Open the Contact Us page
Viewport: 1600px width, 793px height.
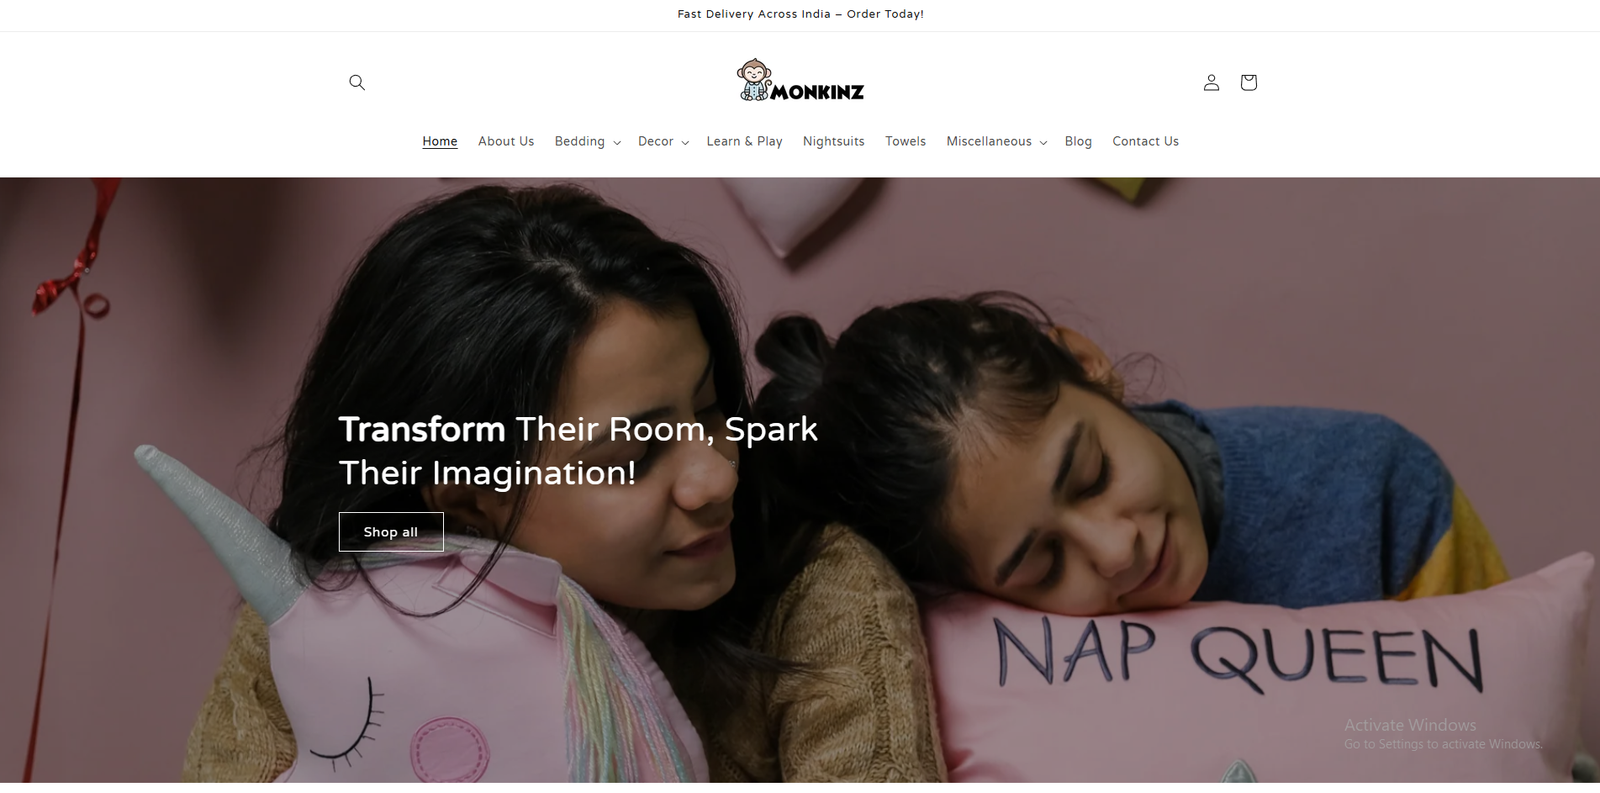point(1145,141)
